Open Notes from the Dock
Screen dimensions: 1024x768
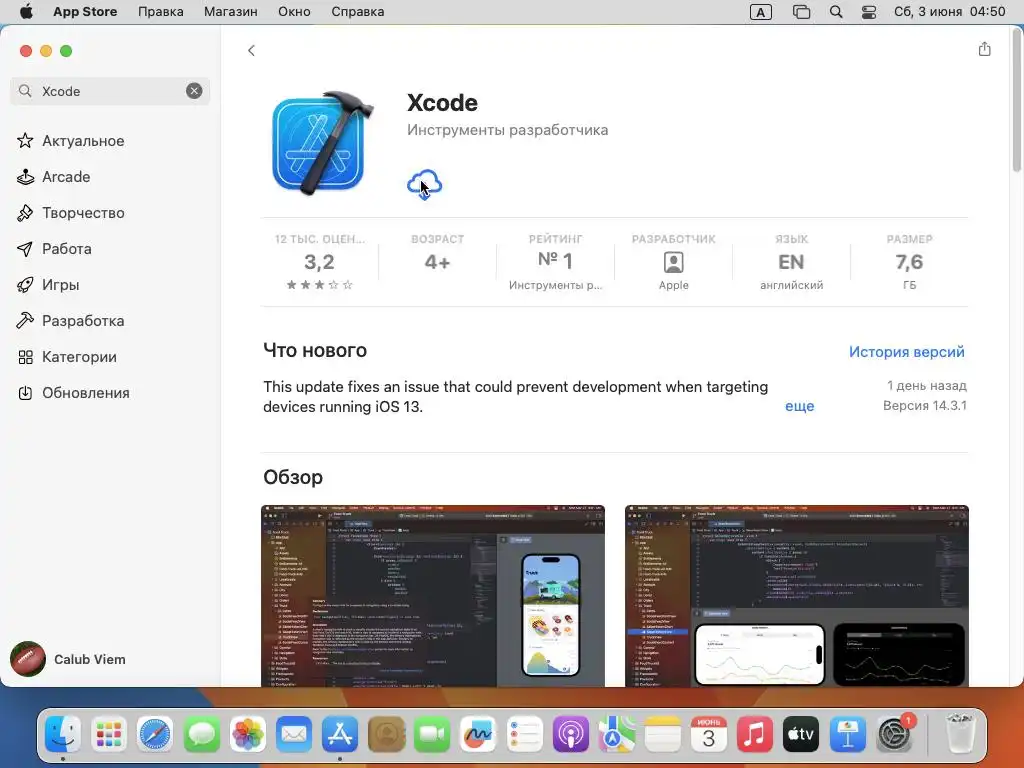click(663, 734)
